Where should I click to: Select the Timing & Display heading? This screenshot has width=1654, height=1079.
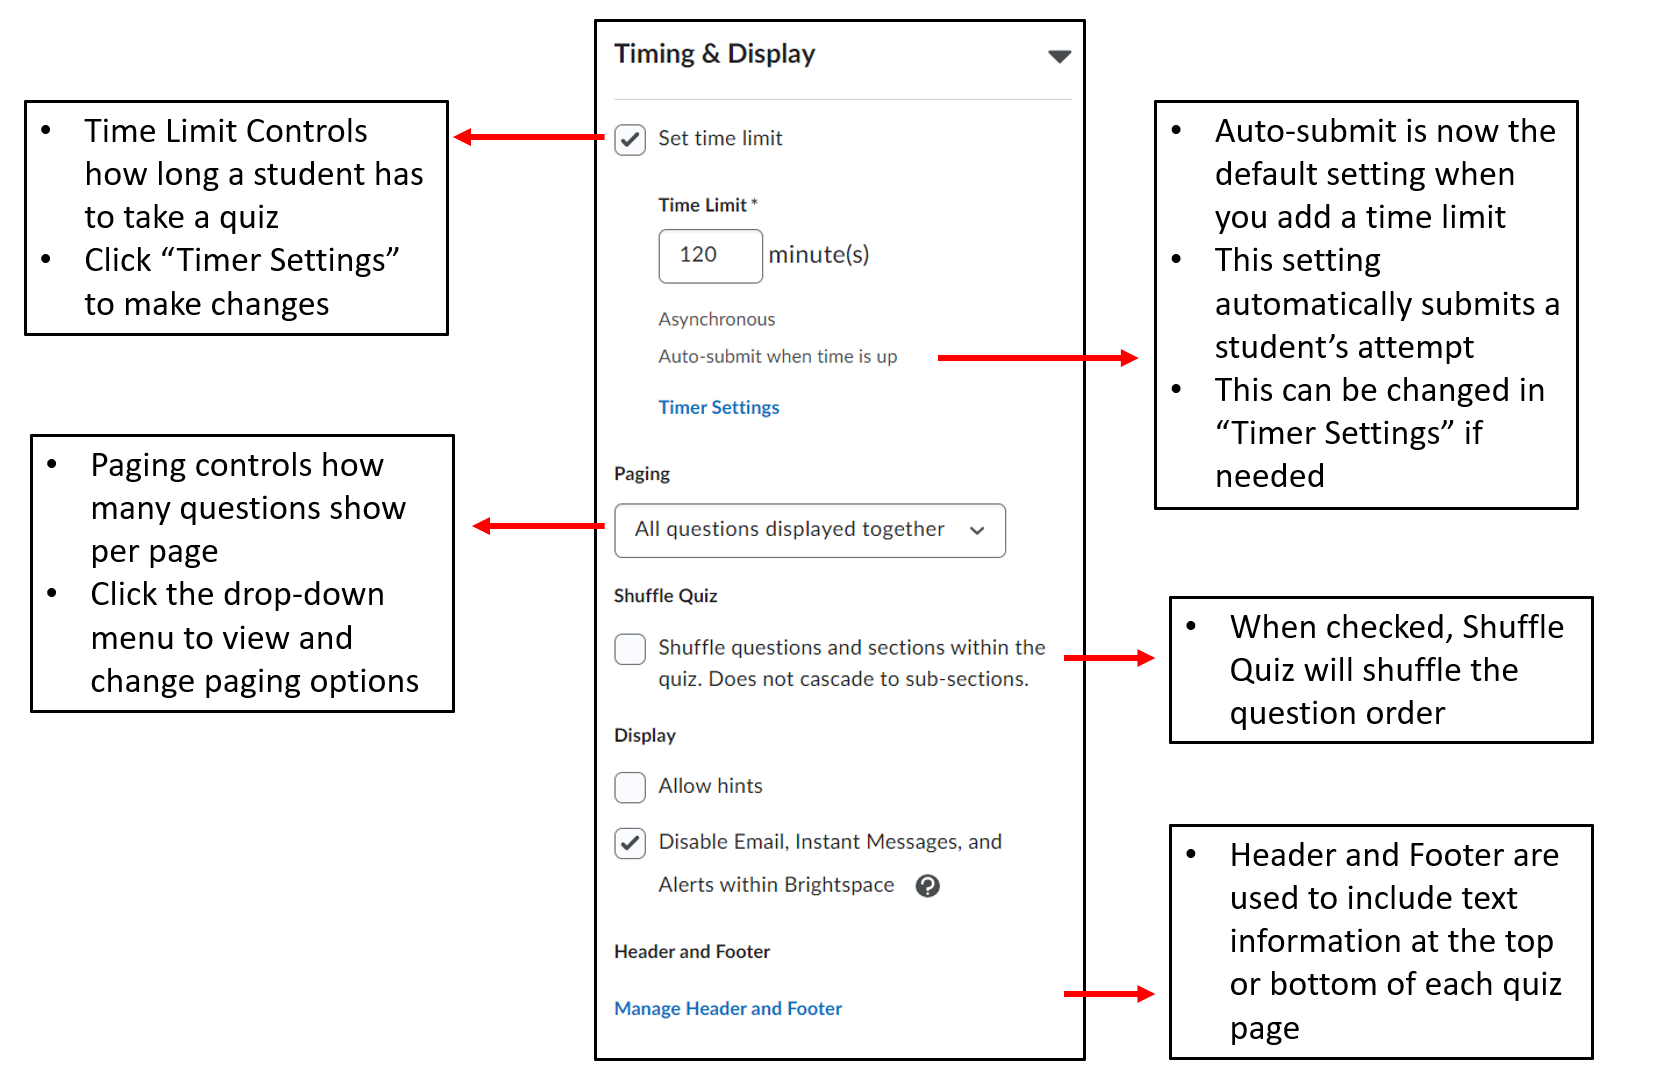pos(715,53)
